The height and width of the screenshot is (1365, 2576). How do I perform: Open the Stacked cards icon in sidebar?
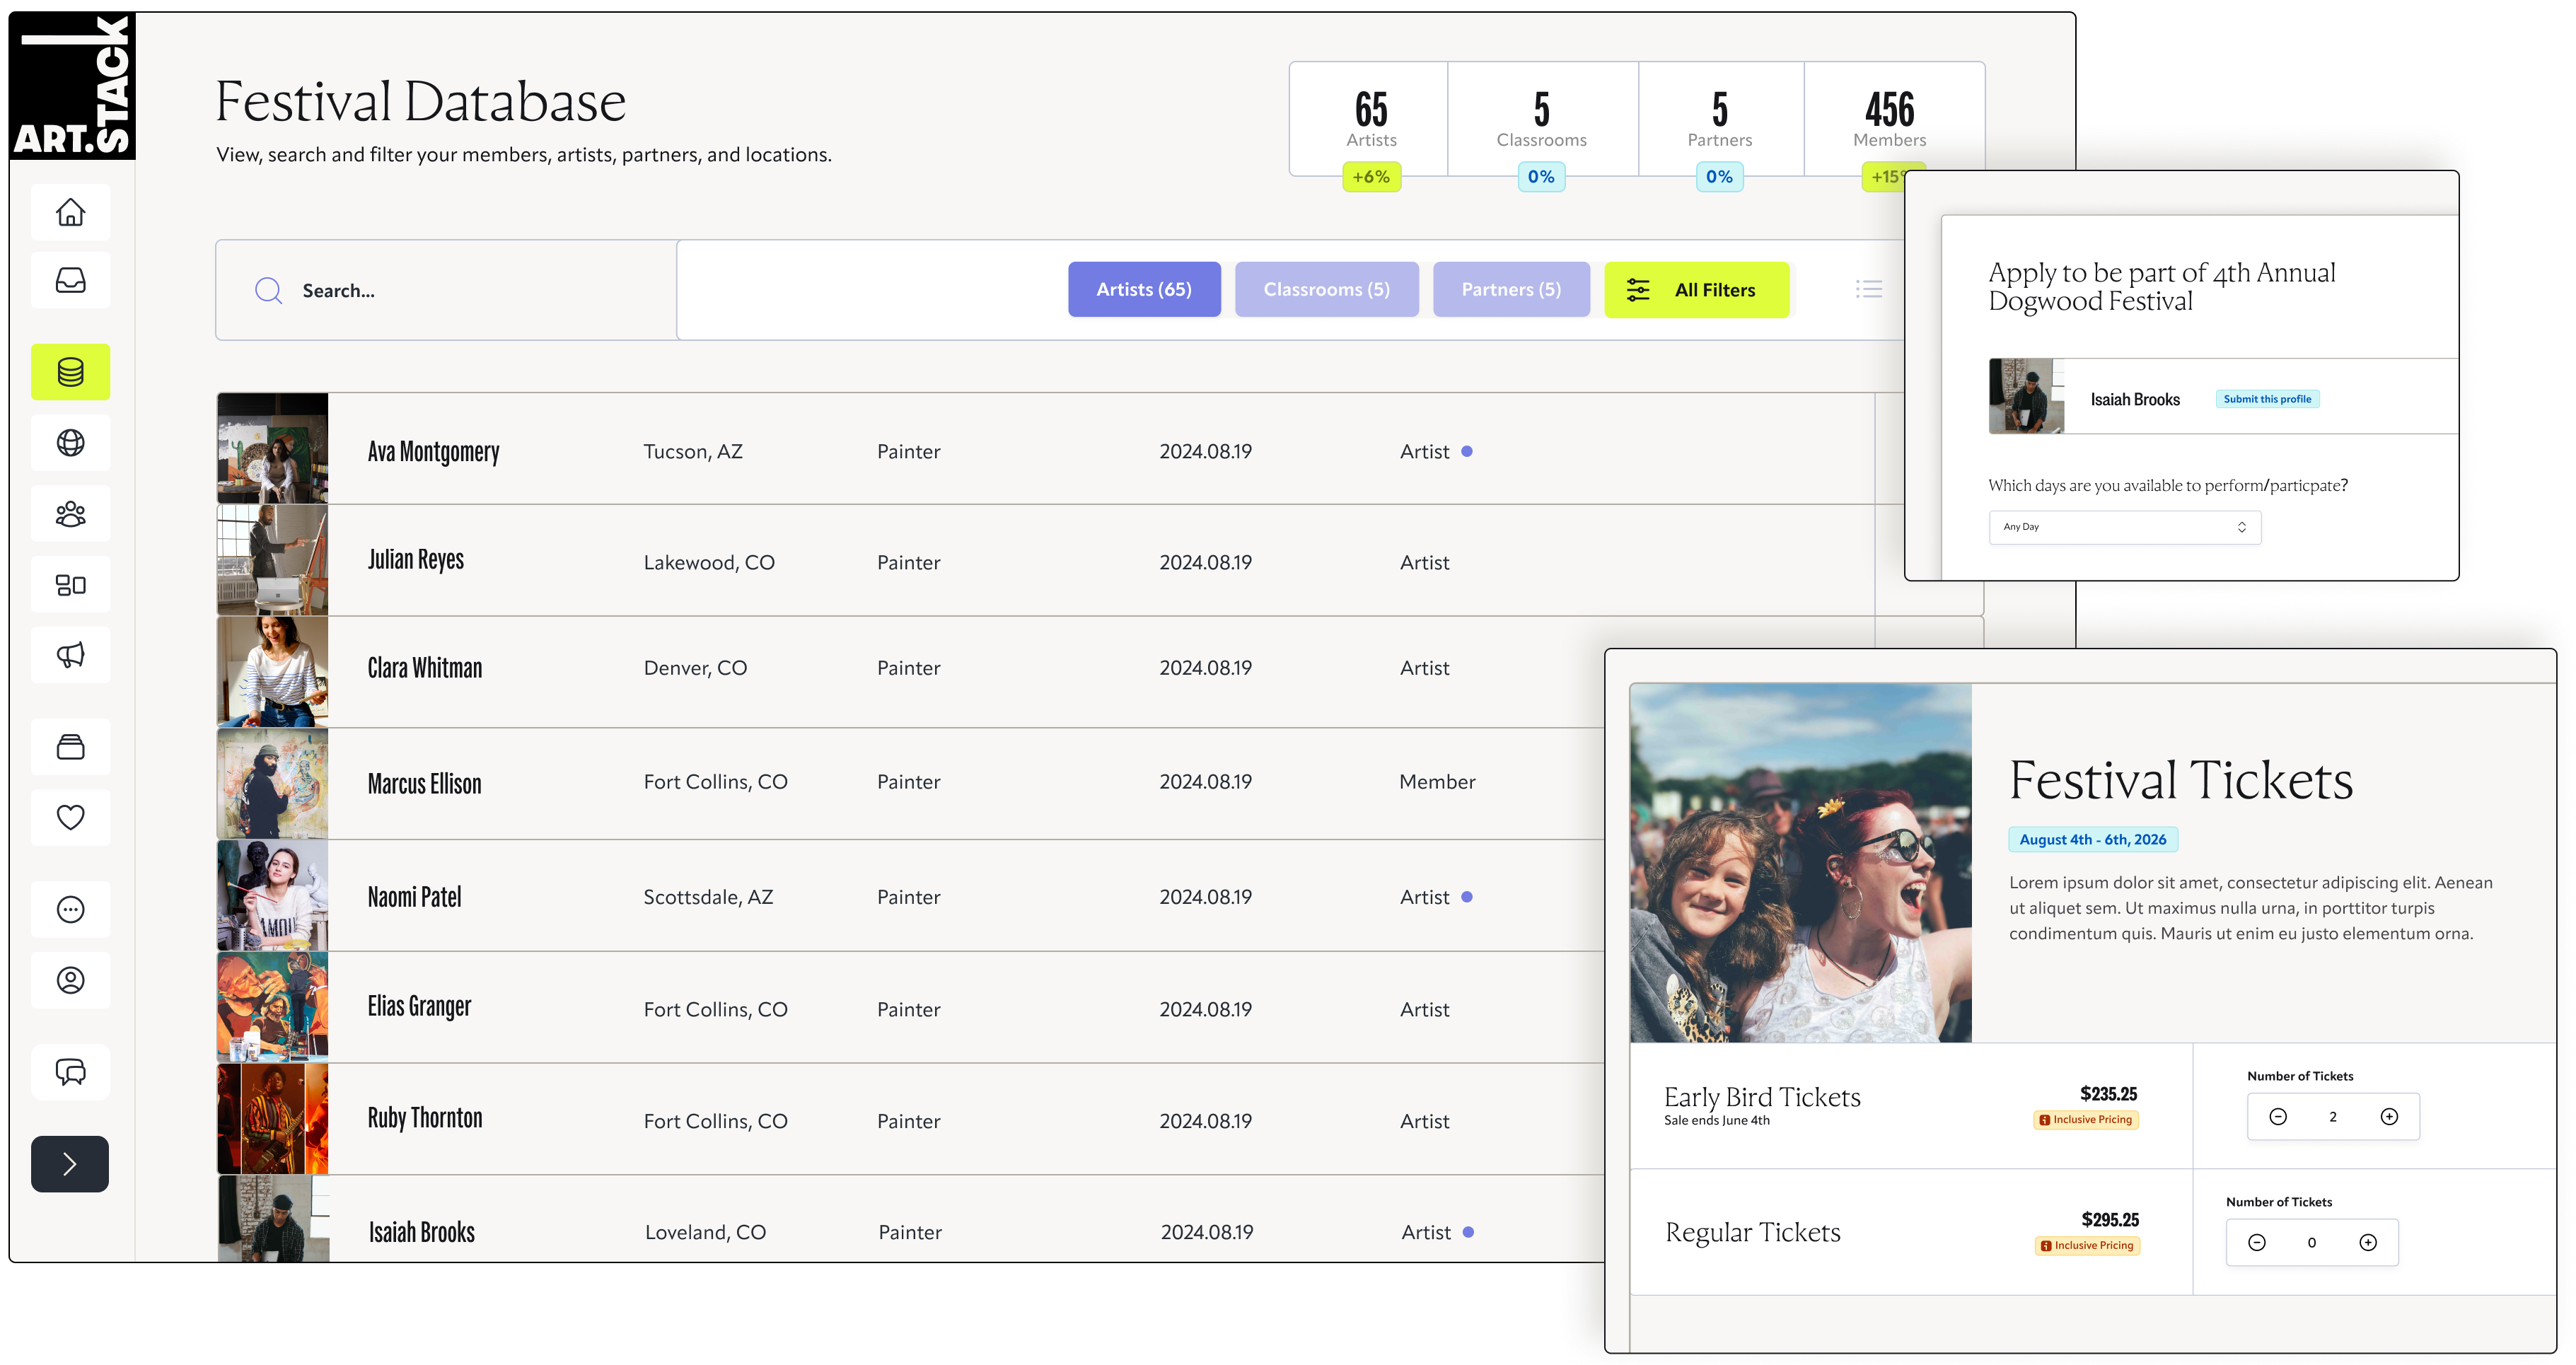point(70,747)
